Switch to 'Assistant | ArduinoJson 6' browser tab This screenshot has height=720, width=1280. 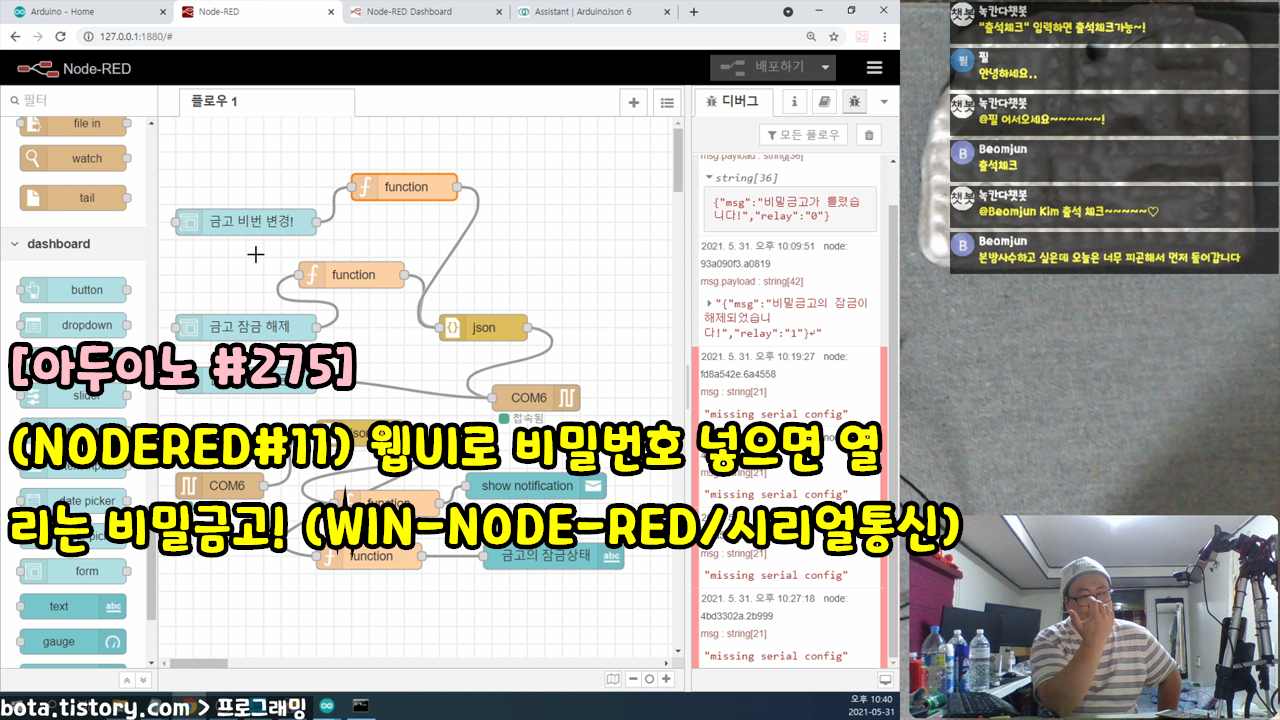pyautogui.click(x=590, y=12)
